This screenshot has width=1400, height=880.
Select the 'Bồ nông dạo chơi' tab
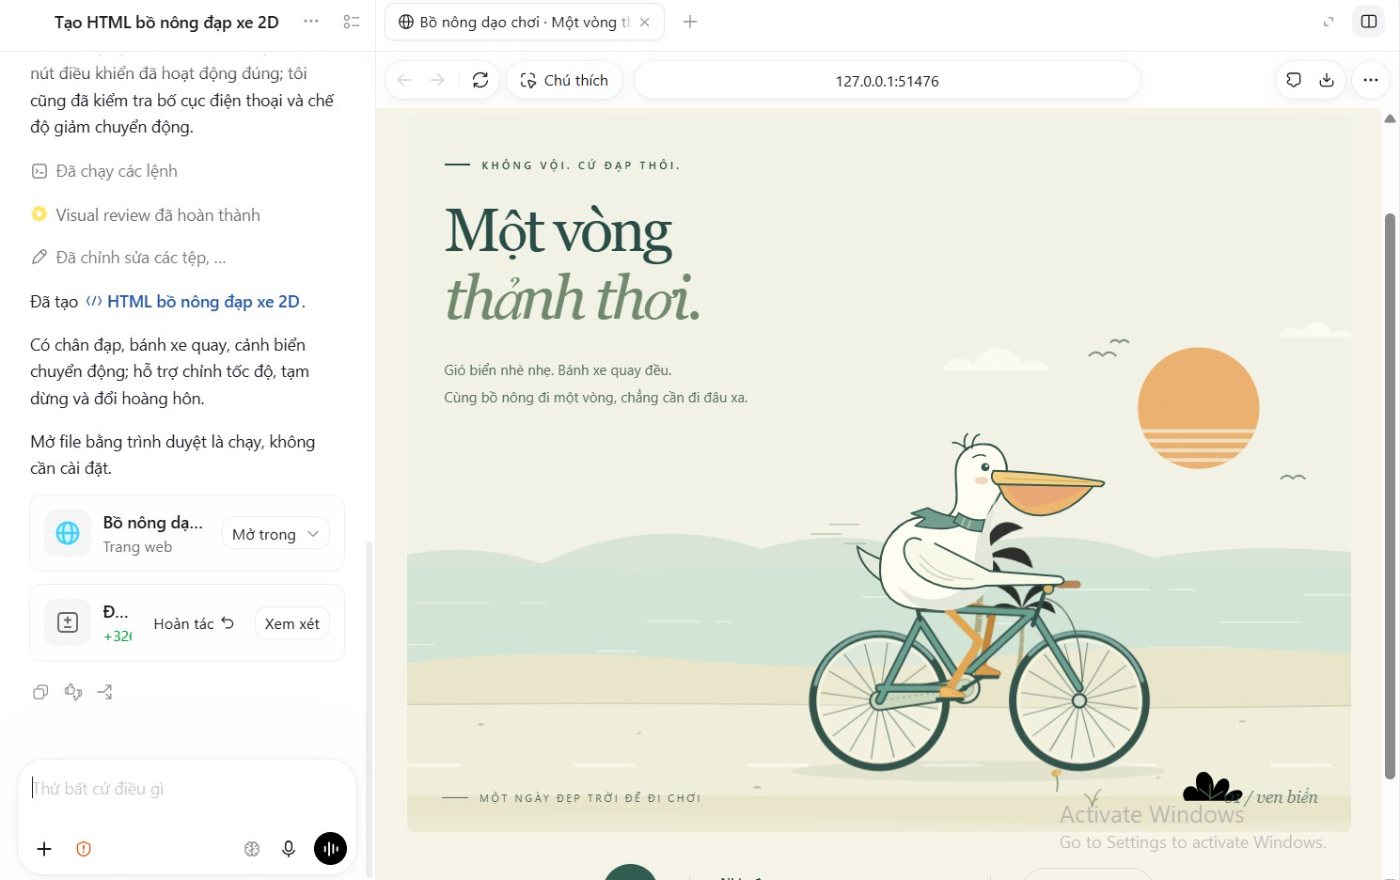524,21
